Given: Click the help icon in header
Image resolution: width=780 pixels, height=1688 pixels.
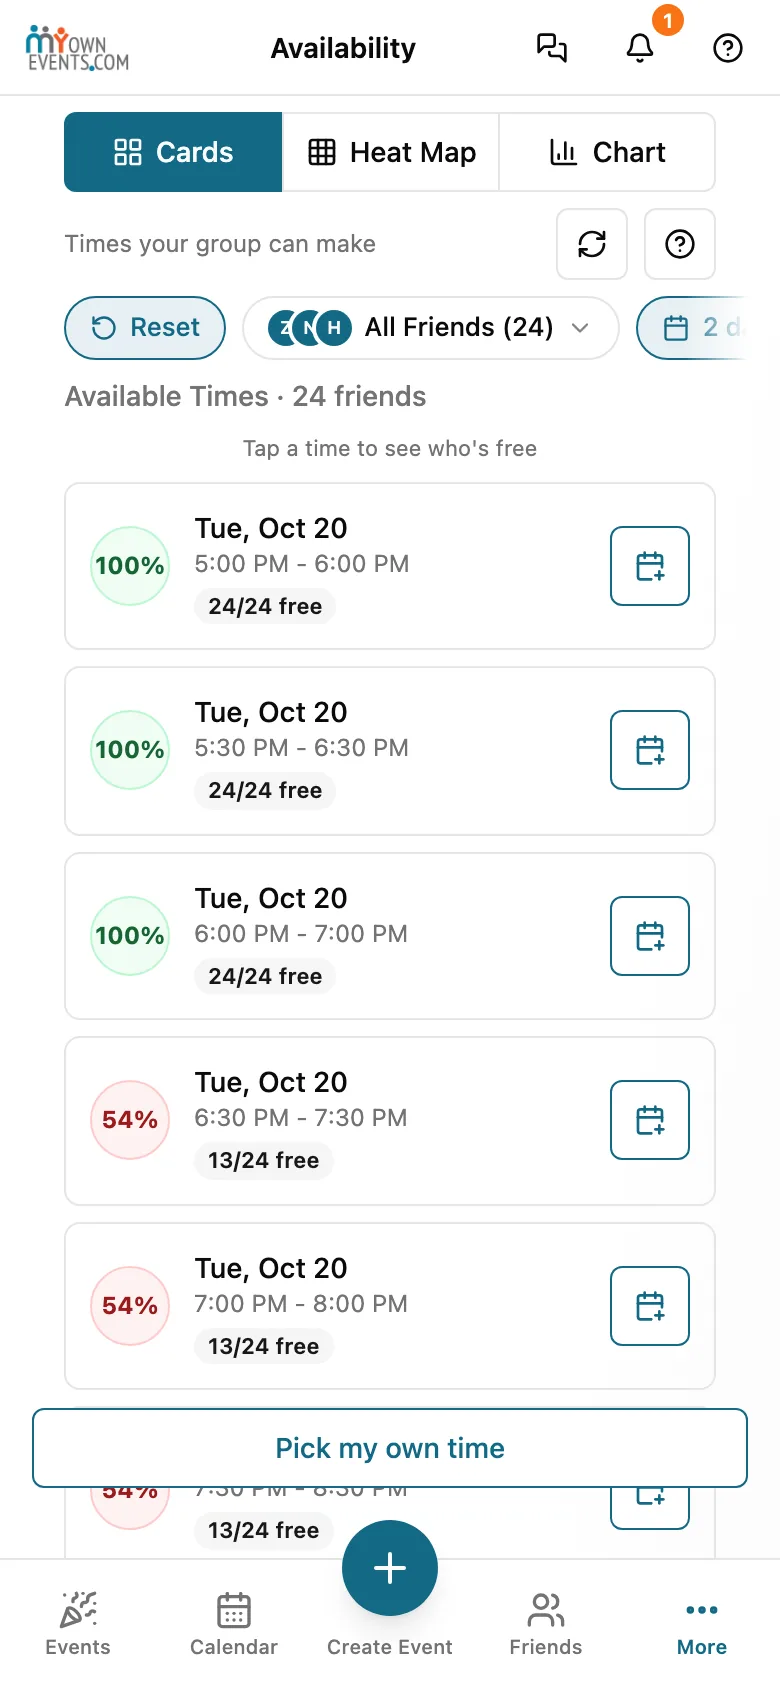Looking at the screenshot, I should [x=728, y=48].
